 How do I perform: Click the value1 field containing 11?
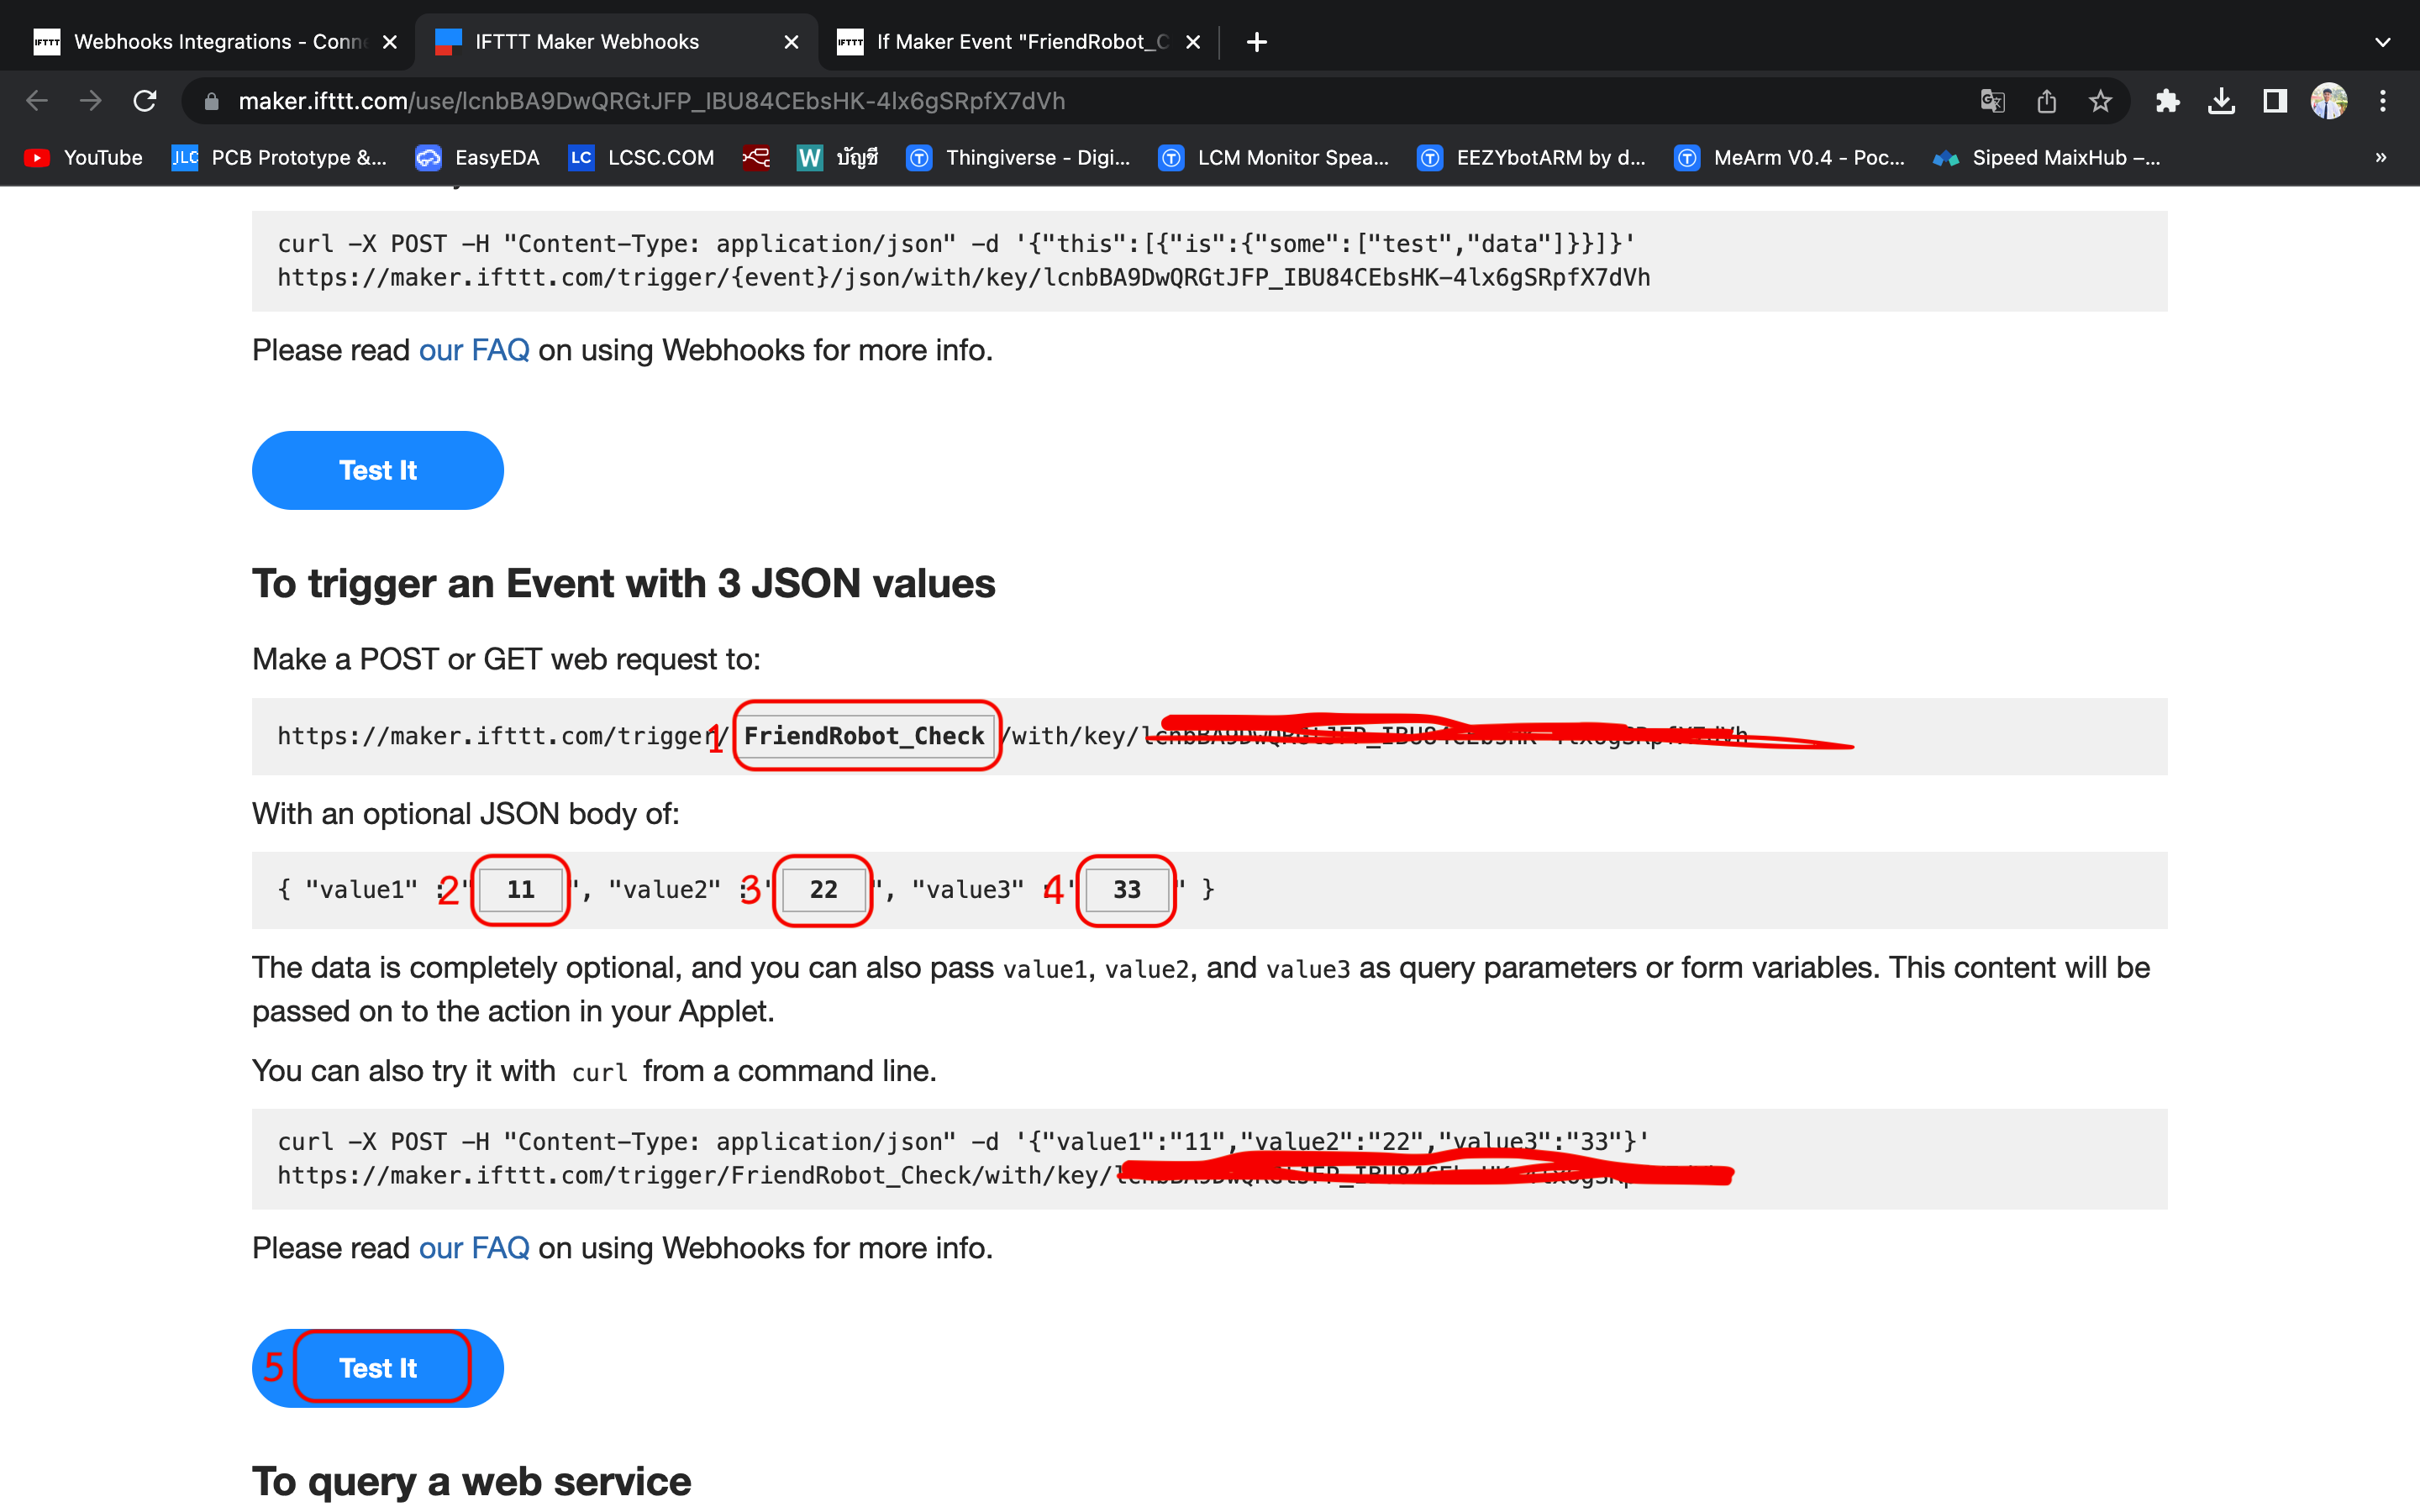[x=520, y=890]
